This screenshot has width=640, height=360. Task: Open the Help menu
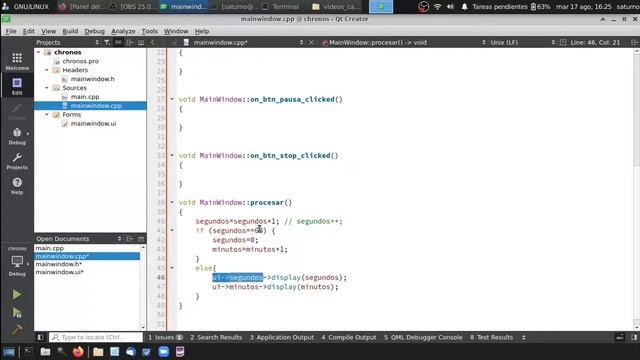[202, 31]
